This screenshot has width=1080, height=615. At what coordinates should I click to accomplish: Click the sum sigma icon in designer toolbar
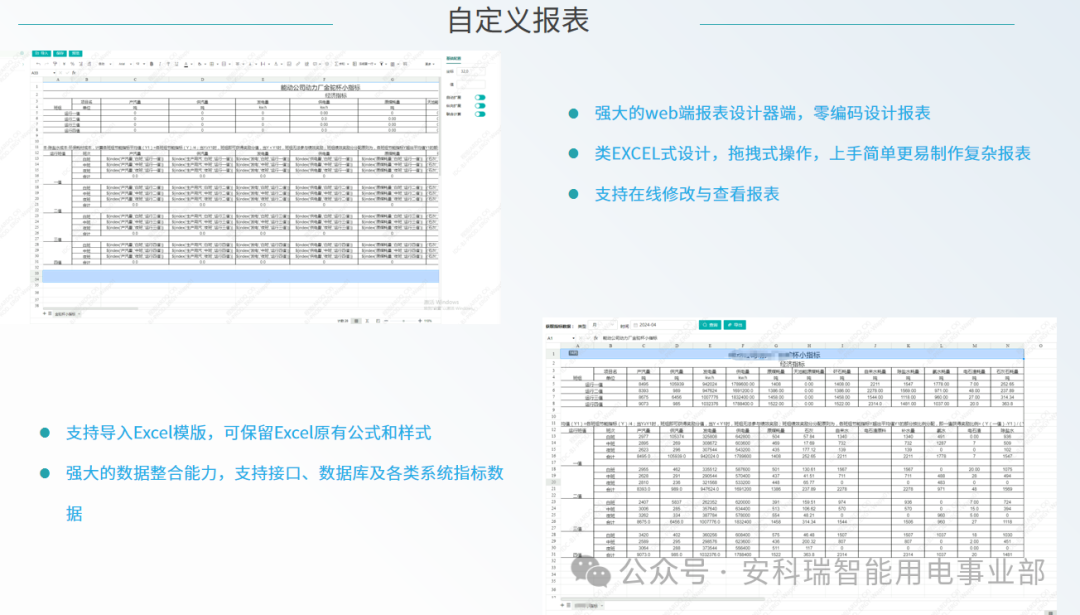coord(335,64)
